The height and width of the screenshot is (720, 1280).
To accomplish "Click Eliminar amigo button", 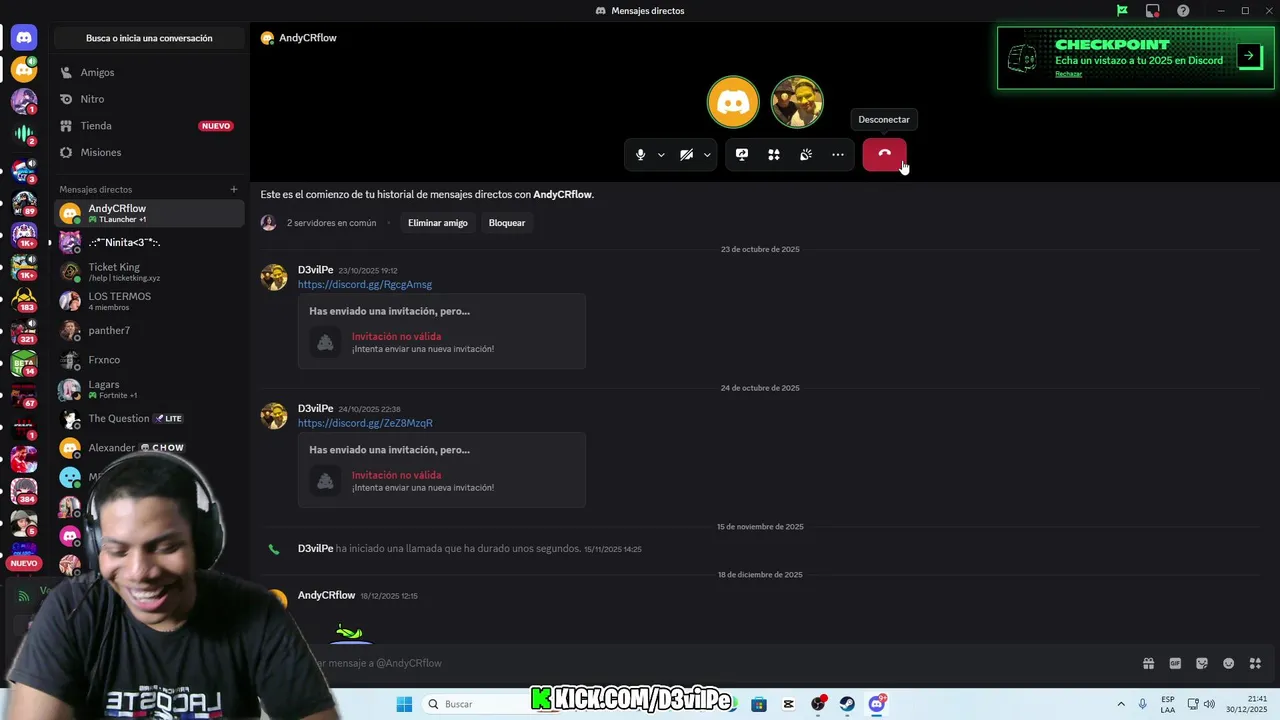I will click(438, 223).
